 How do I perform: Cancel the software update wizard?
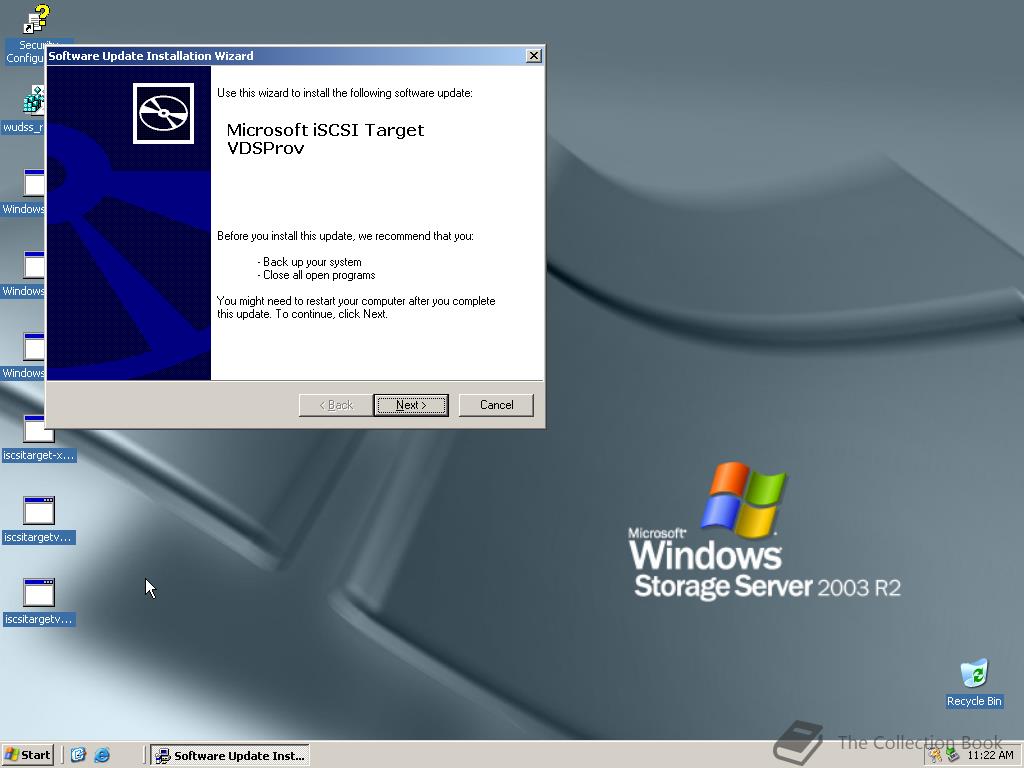click(x=496, y=405)
